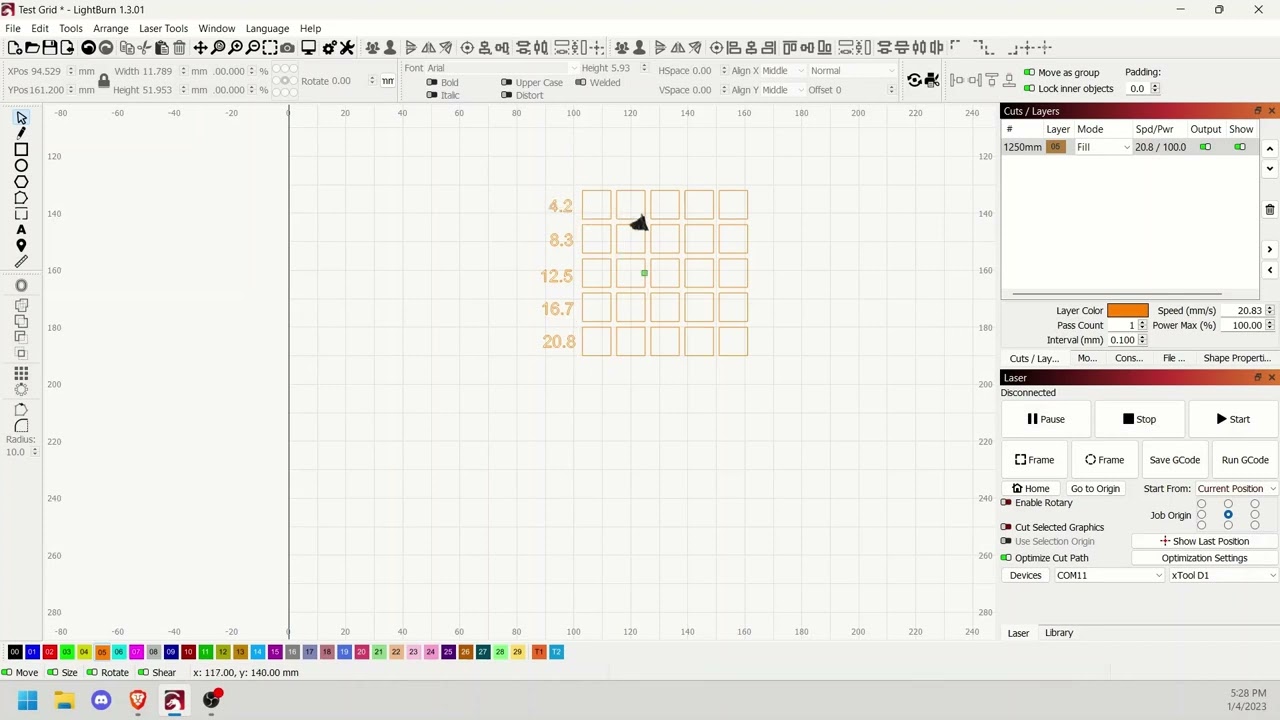Toggle Italic font switch
The image size is (1280, 720).
(432, 95)
